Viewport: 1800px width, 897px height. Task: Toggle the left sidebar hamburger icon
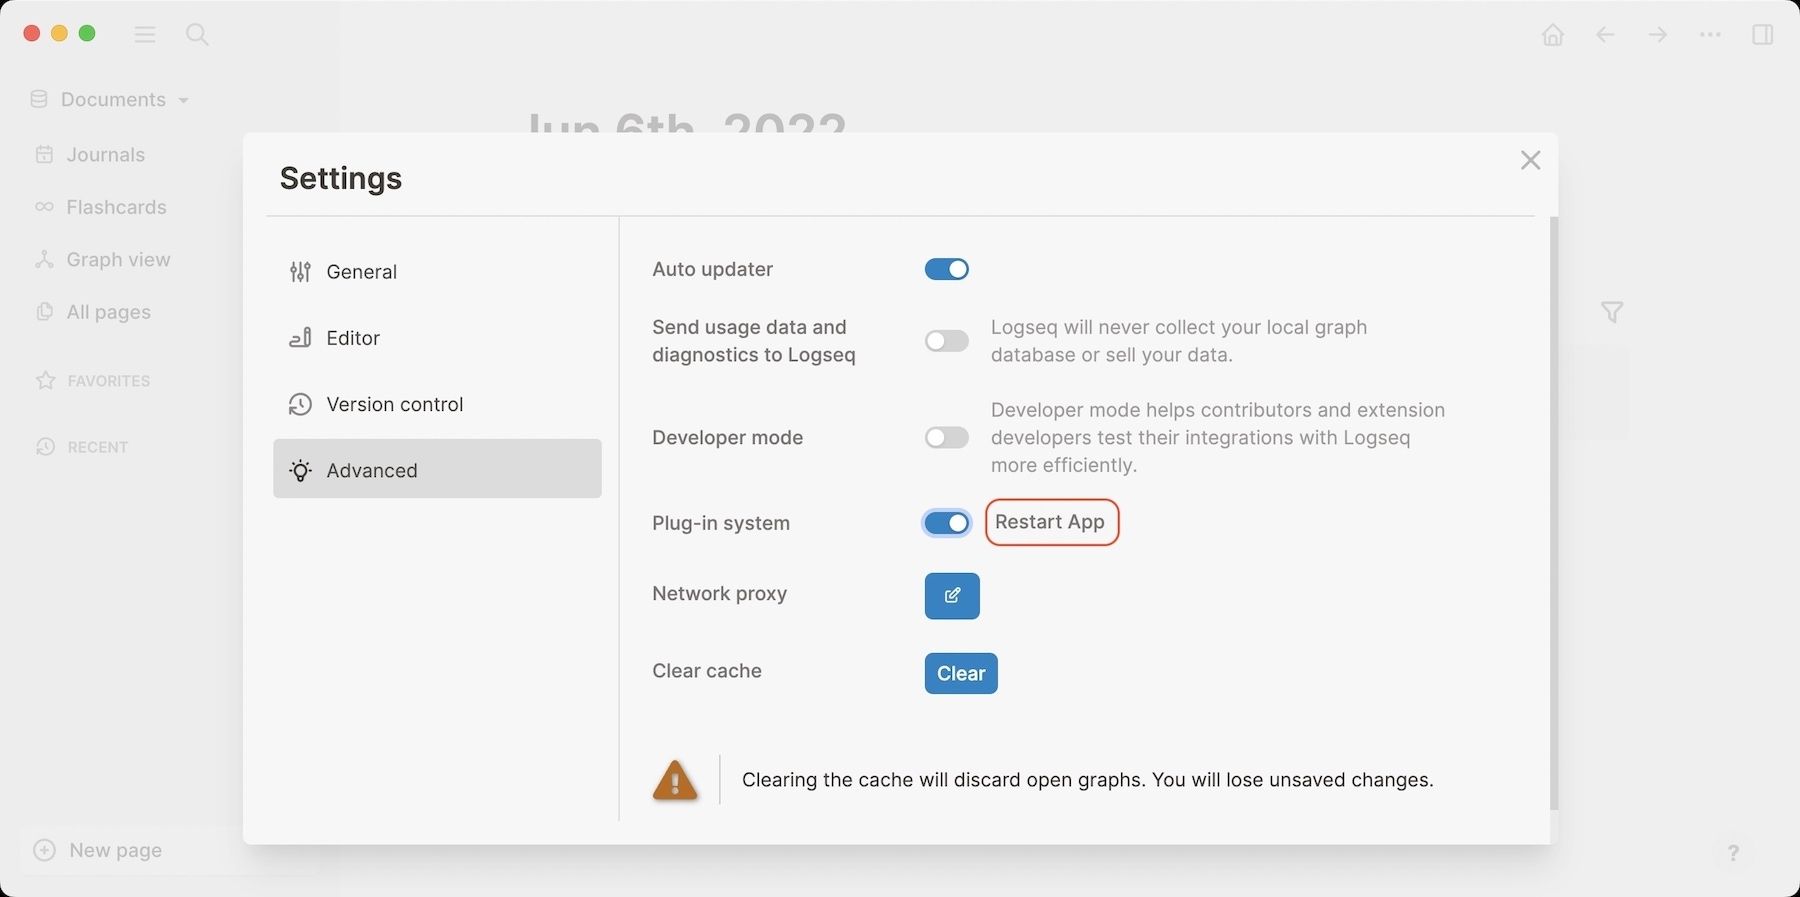145,35
